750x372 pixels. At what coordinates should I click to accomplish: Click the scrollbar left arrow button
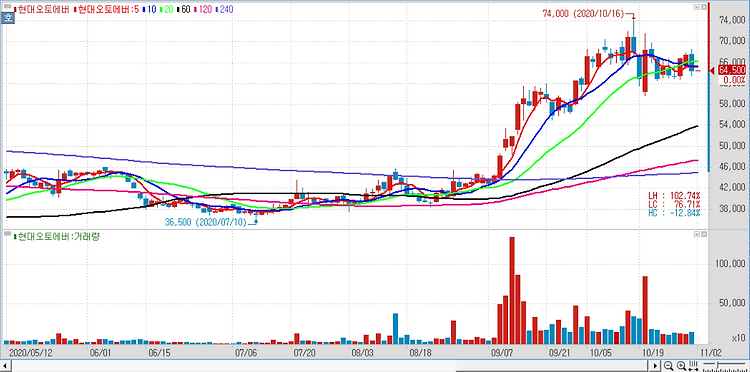pos(4,367)
